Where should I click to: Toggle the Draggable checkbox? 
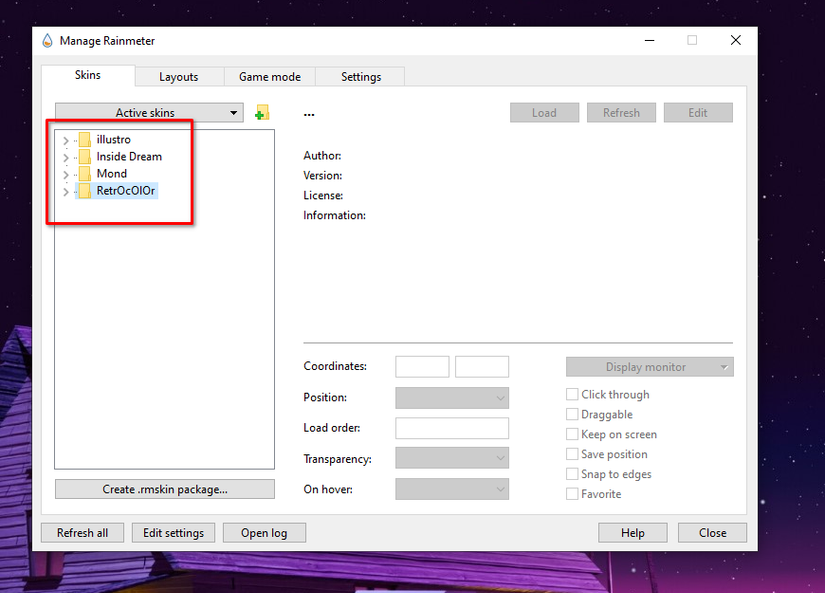point(572,415)
